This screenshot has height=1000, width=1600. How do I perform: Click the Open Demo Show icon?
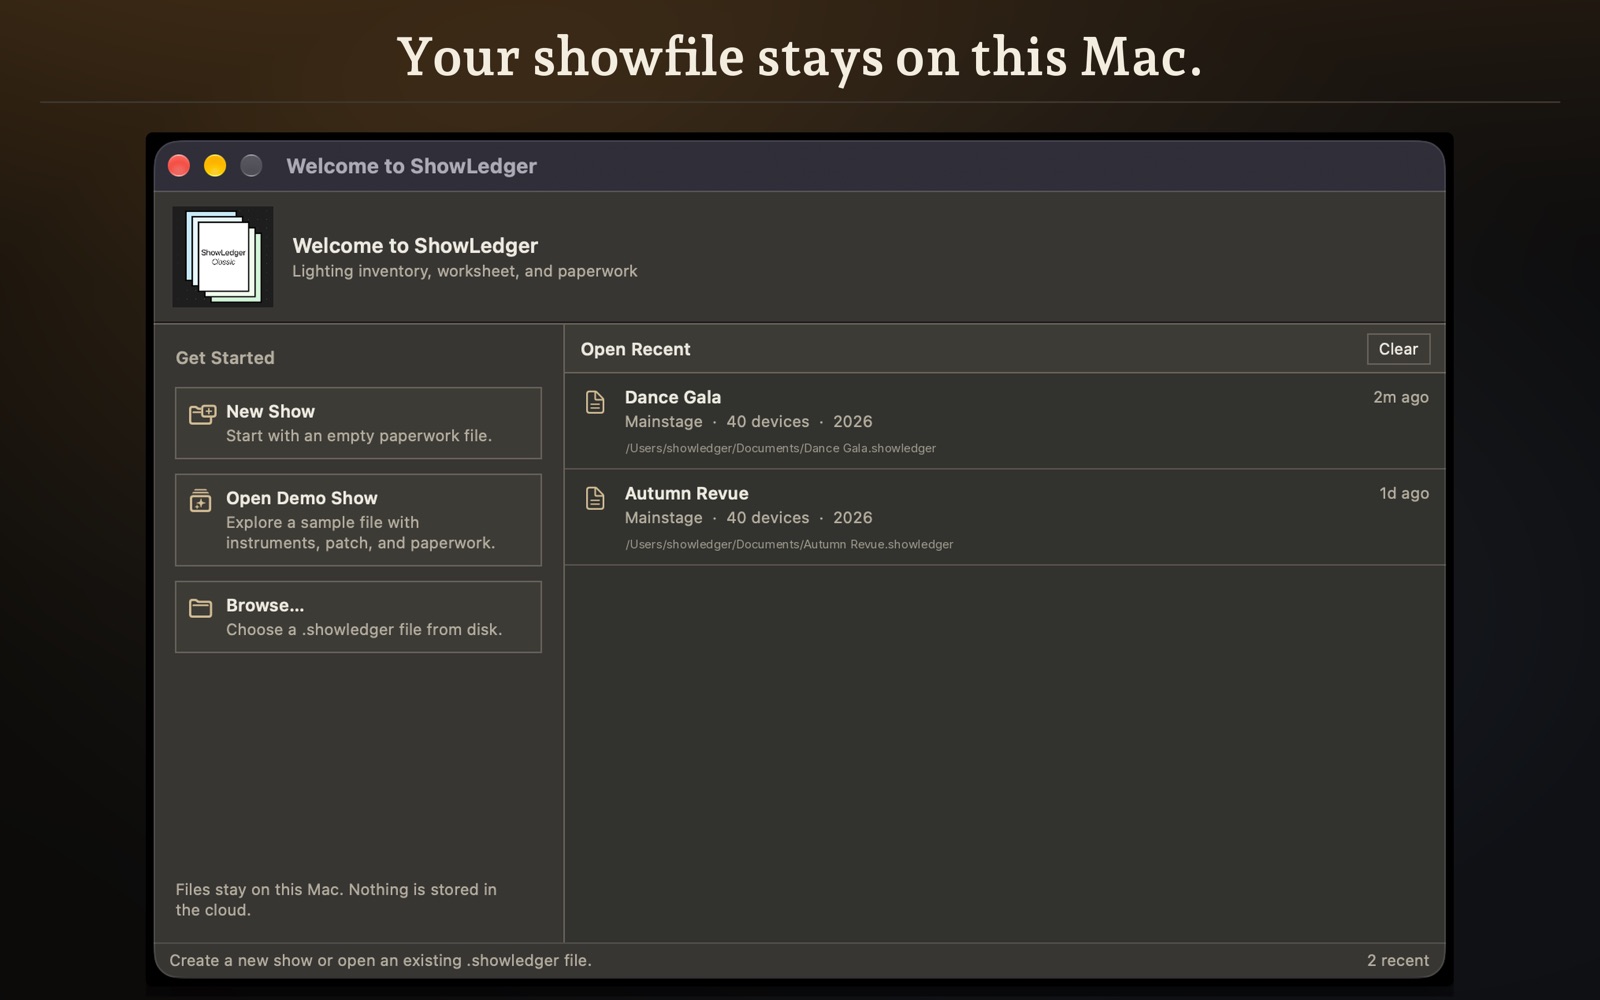(201, 500)
